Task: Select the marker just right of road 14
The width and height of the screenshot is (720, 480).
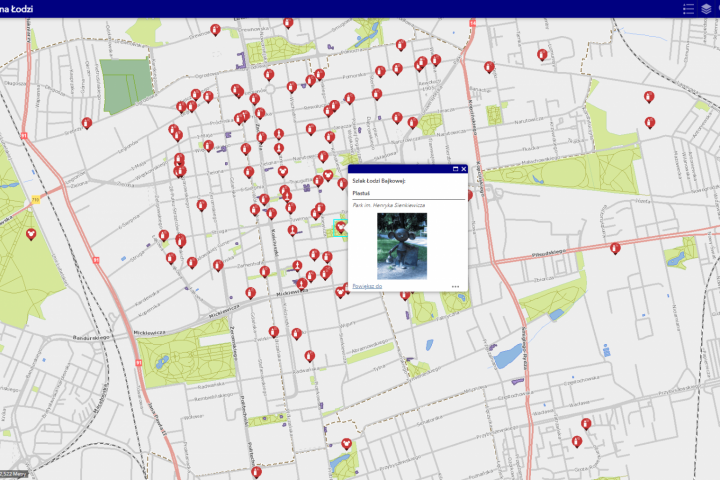Action: [489, 68]
